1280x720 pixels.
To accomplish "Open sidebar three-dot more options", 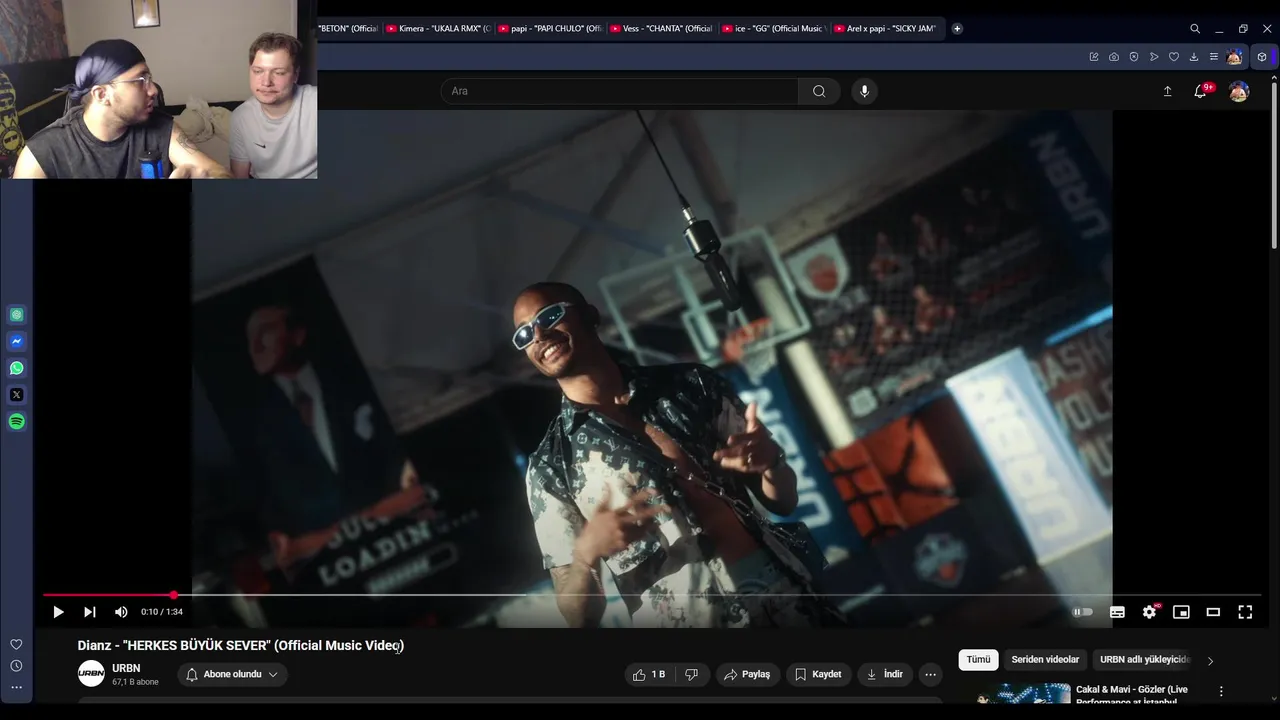I will (x=16, y=687).
